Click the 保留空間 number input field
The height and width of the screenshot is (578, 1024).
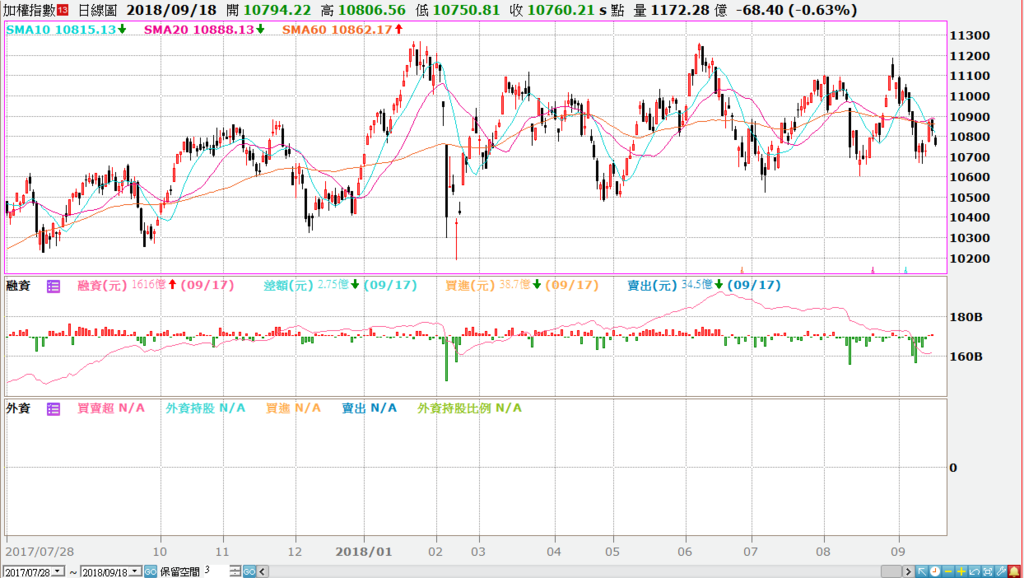(x=216, y=571)
